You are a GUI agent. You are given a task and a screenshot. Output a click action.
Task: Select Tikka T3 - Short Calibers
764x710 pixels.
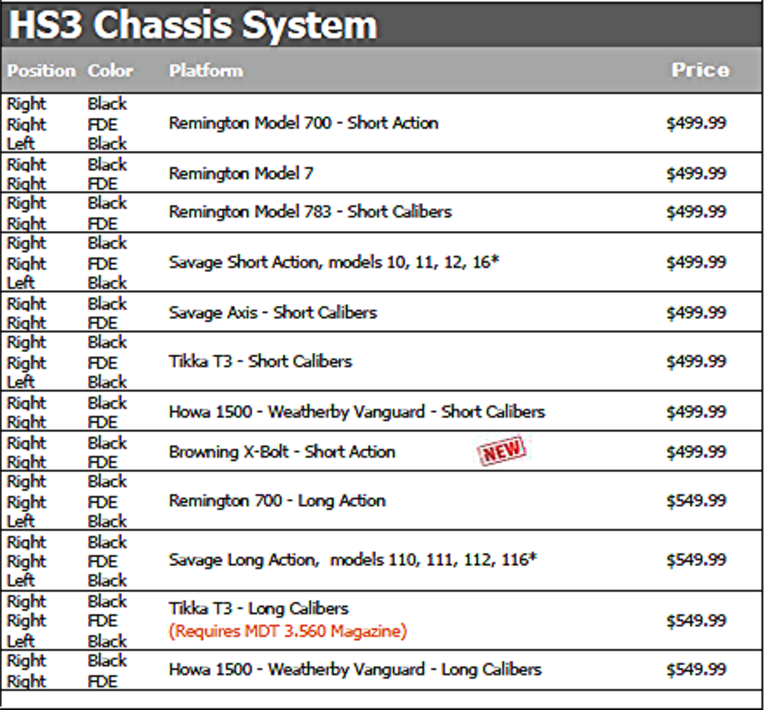tap(260, 361)
